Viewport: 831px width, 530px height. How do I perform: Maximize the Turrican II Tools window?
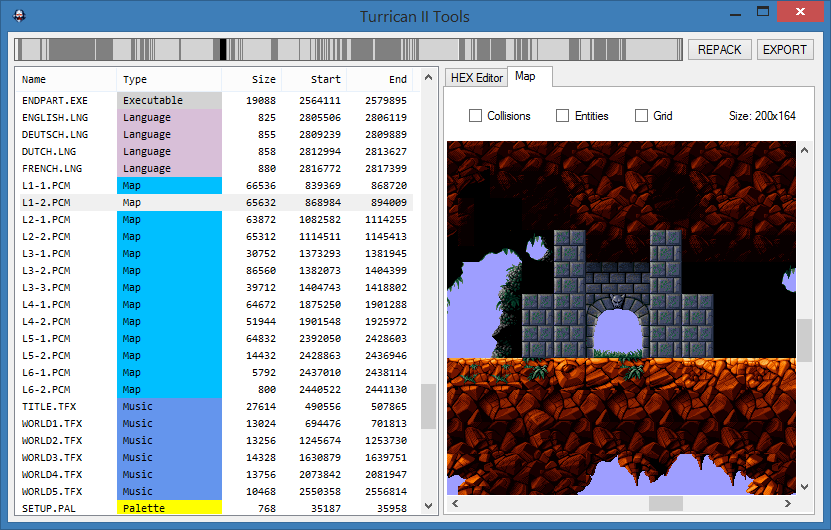coord(763,12)
